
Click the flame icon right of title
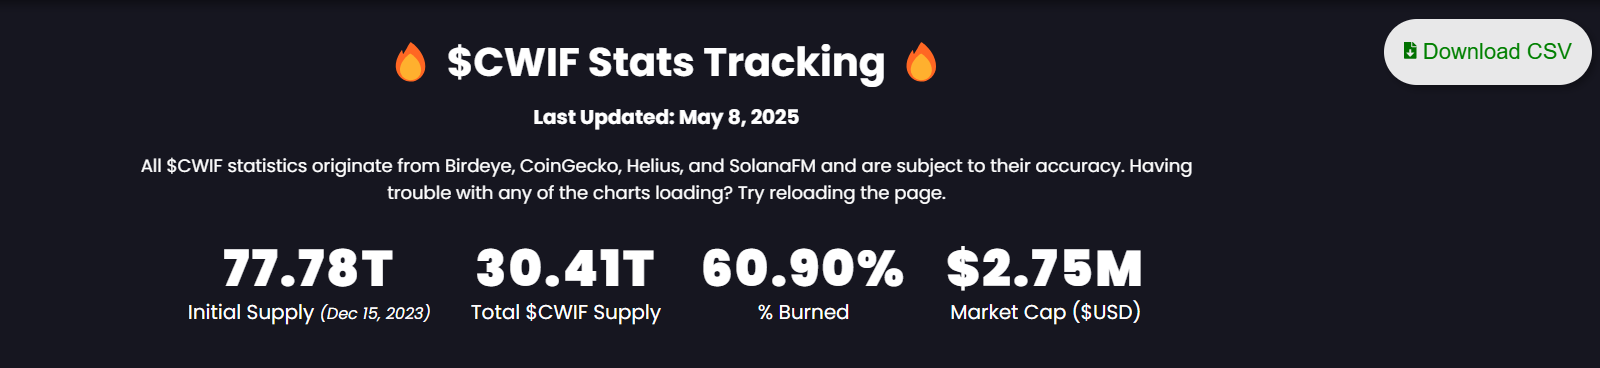(921, 62)
